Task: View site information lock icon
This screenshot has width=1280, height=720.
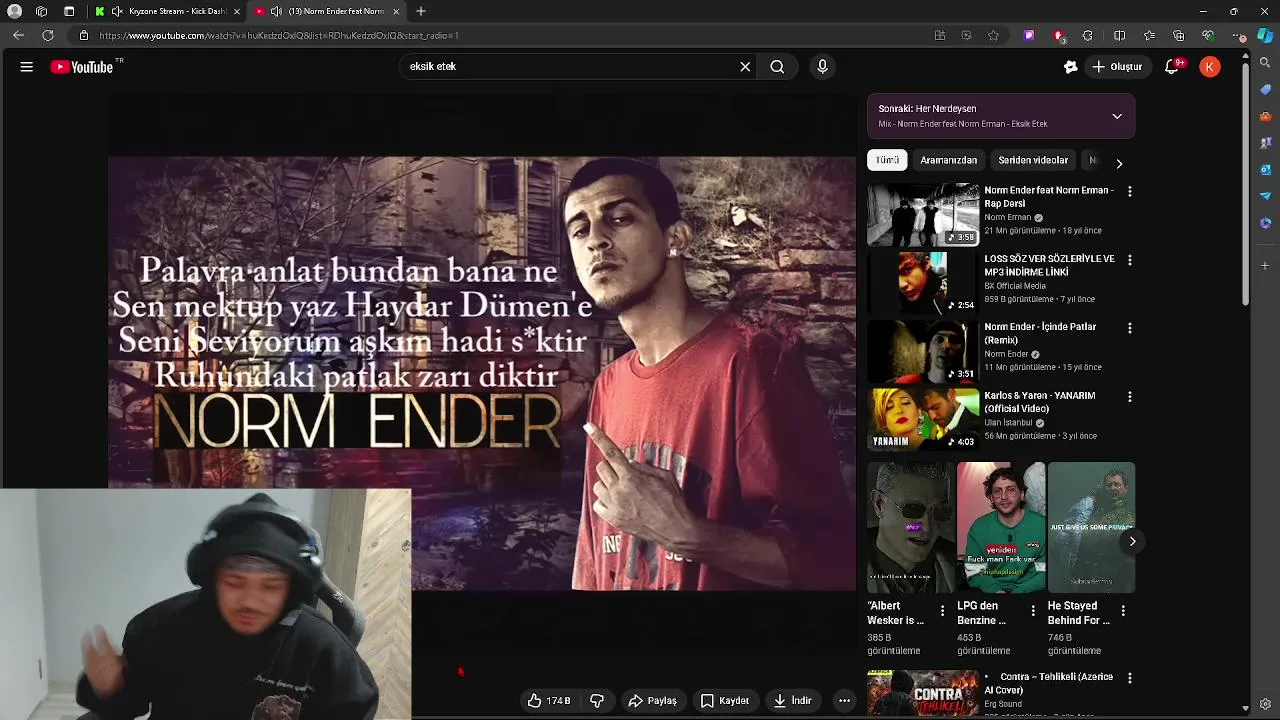Action: [84, 35]
